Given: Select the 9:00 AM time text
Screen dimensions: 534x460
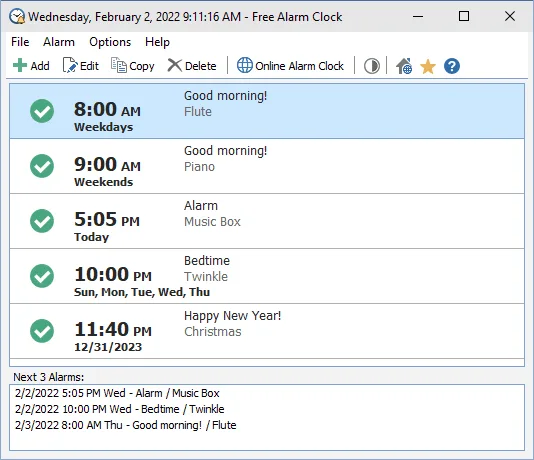Looking at the screenshot, I should point(107,164).
